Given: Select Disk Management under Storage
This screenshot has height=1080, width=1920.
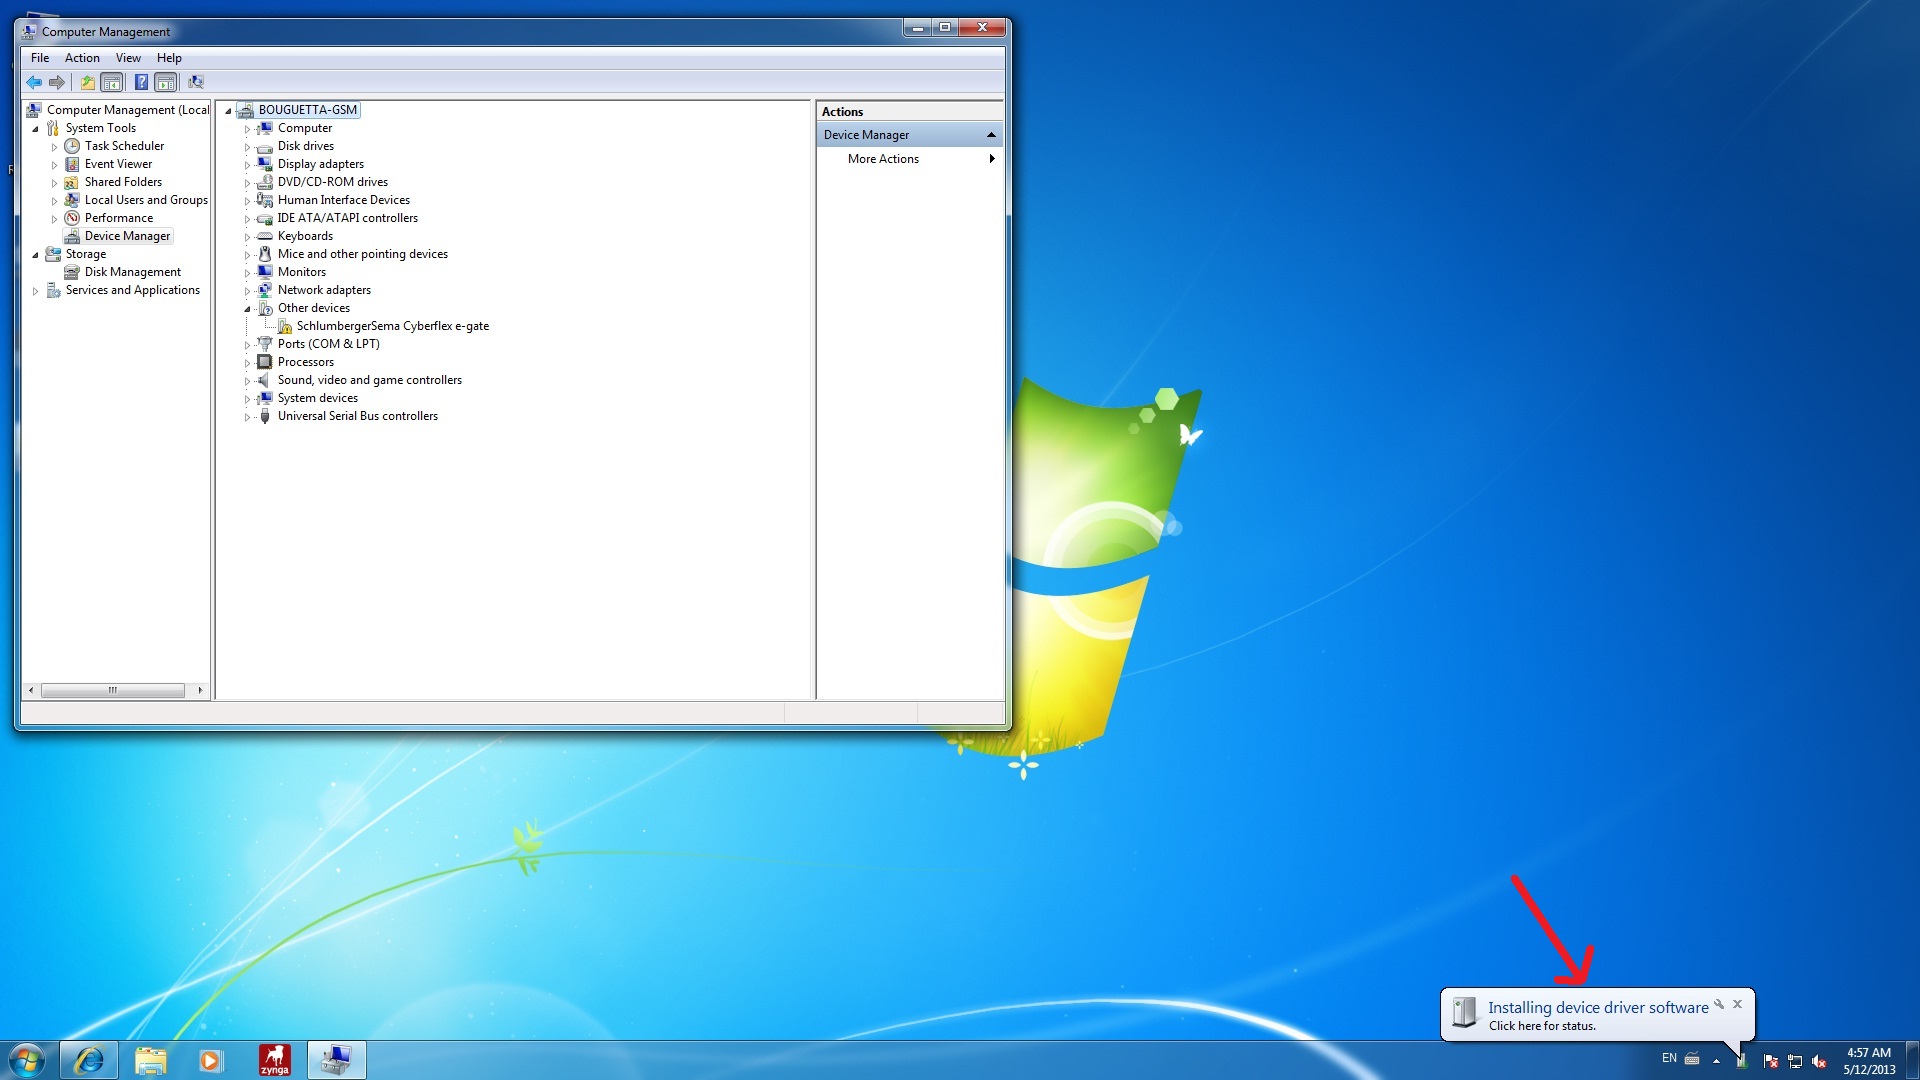Looking at the screenshot, I should [132, 272].
